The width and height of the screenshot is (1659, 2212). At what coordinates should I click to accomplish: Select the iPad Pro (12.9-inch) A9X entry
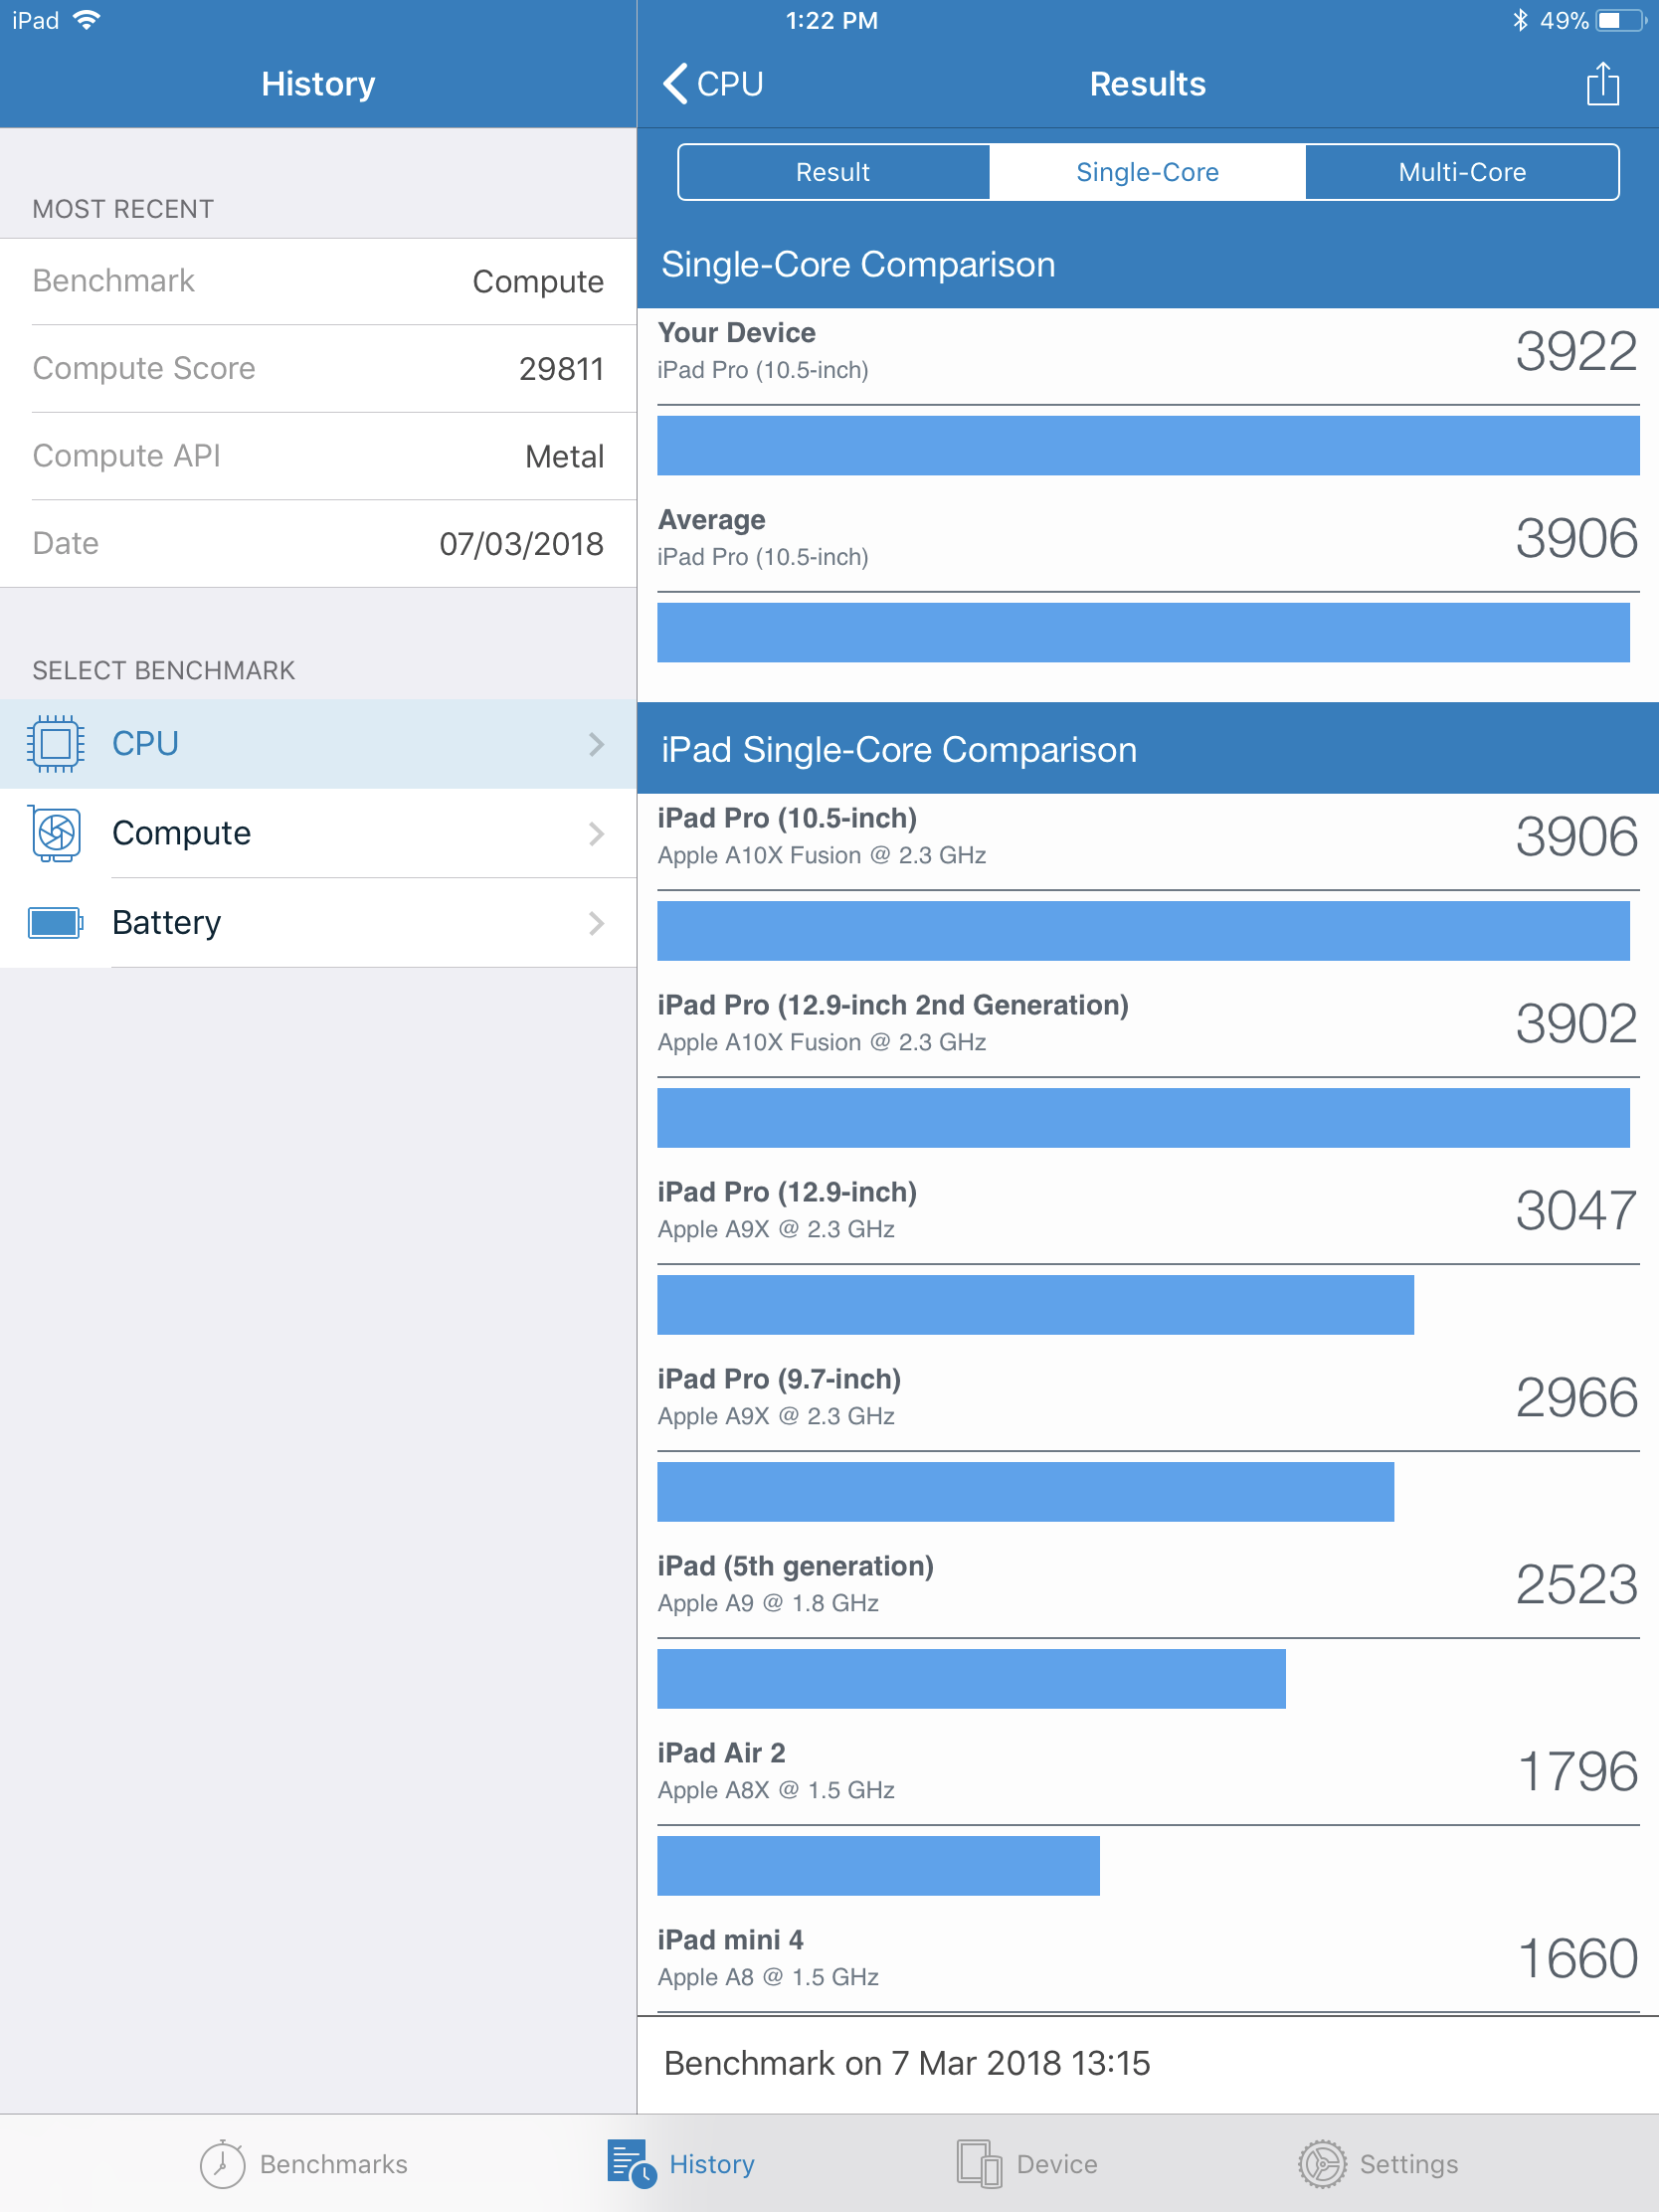(x=1147, y=1210)
